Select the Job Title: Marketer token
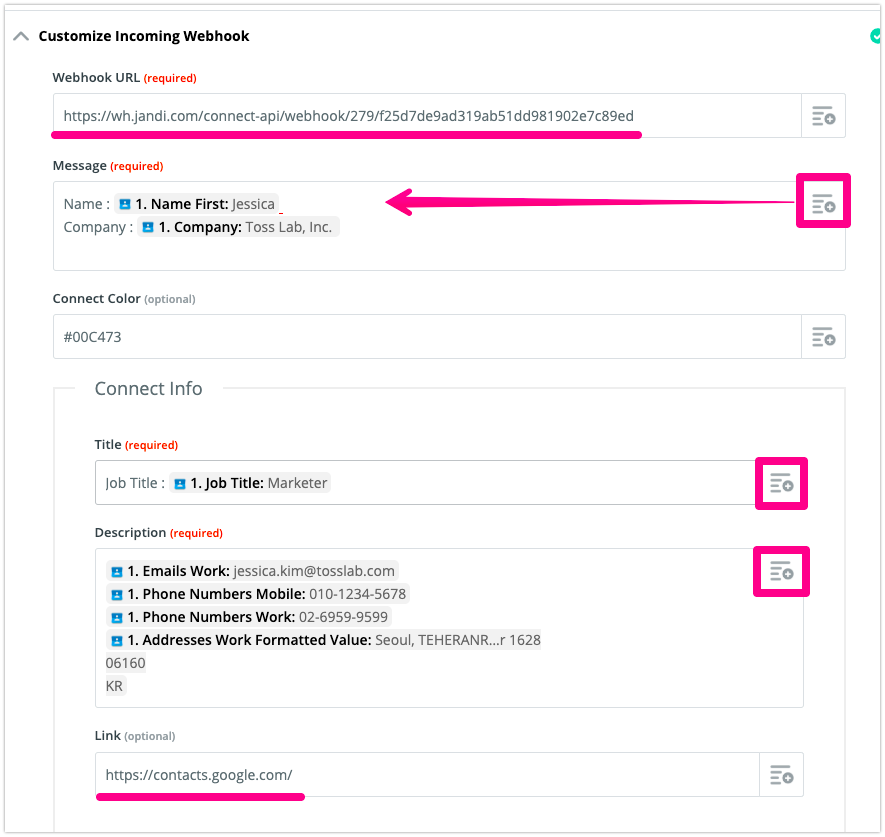This screenshot has height=837, width=885. tap(250, 483)
